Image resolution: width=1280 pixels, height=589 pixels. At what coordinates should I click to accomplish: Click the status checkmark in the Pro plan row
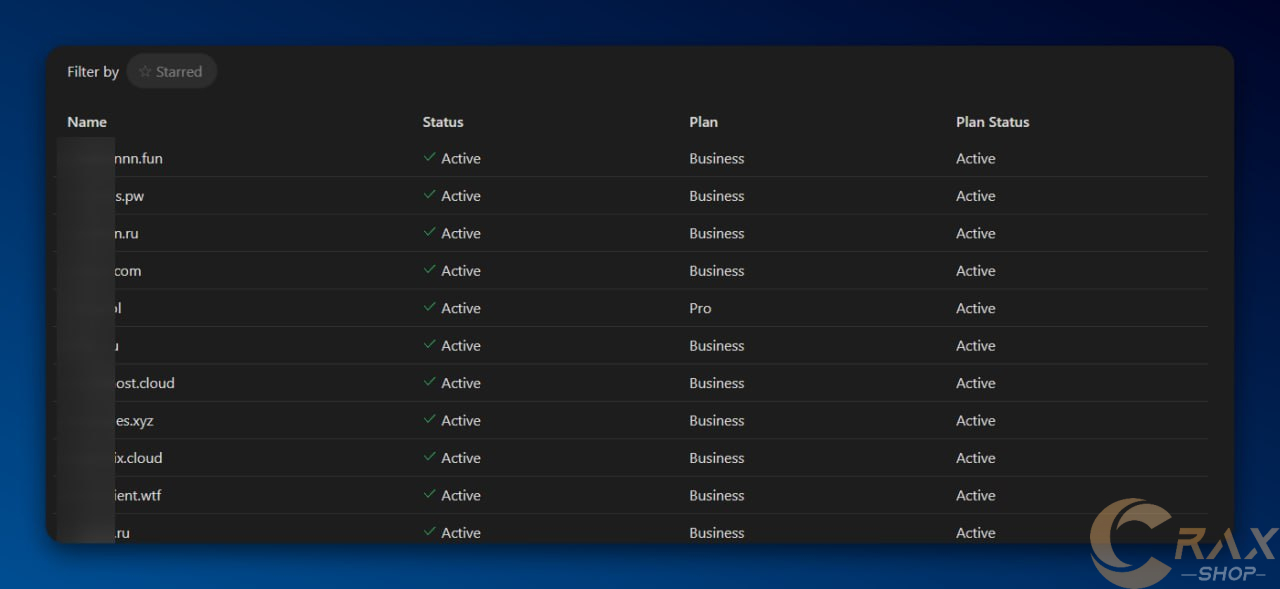point(429,307)
